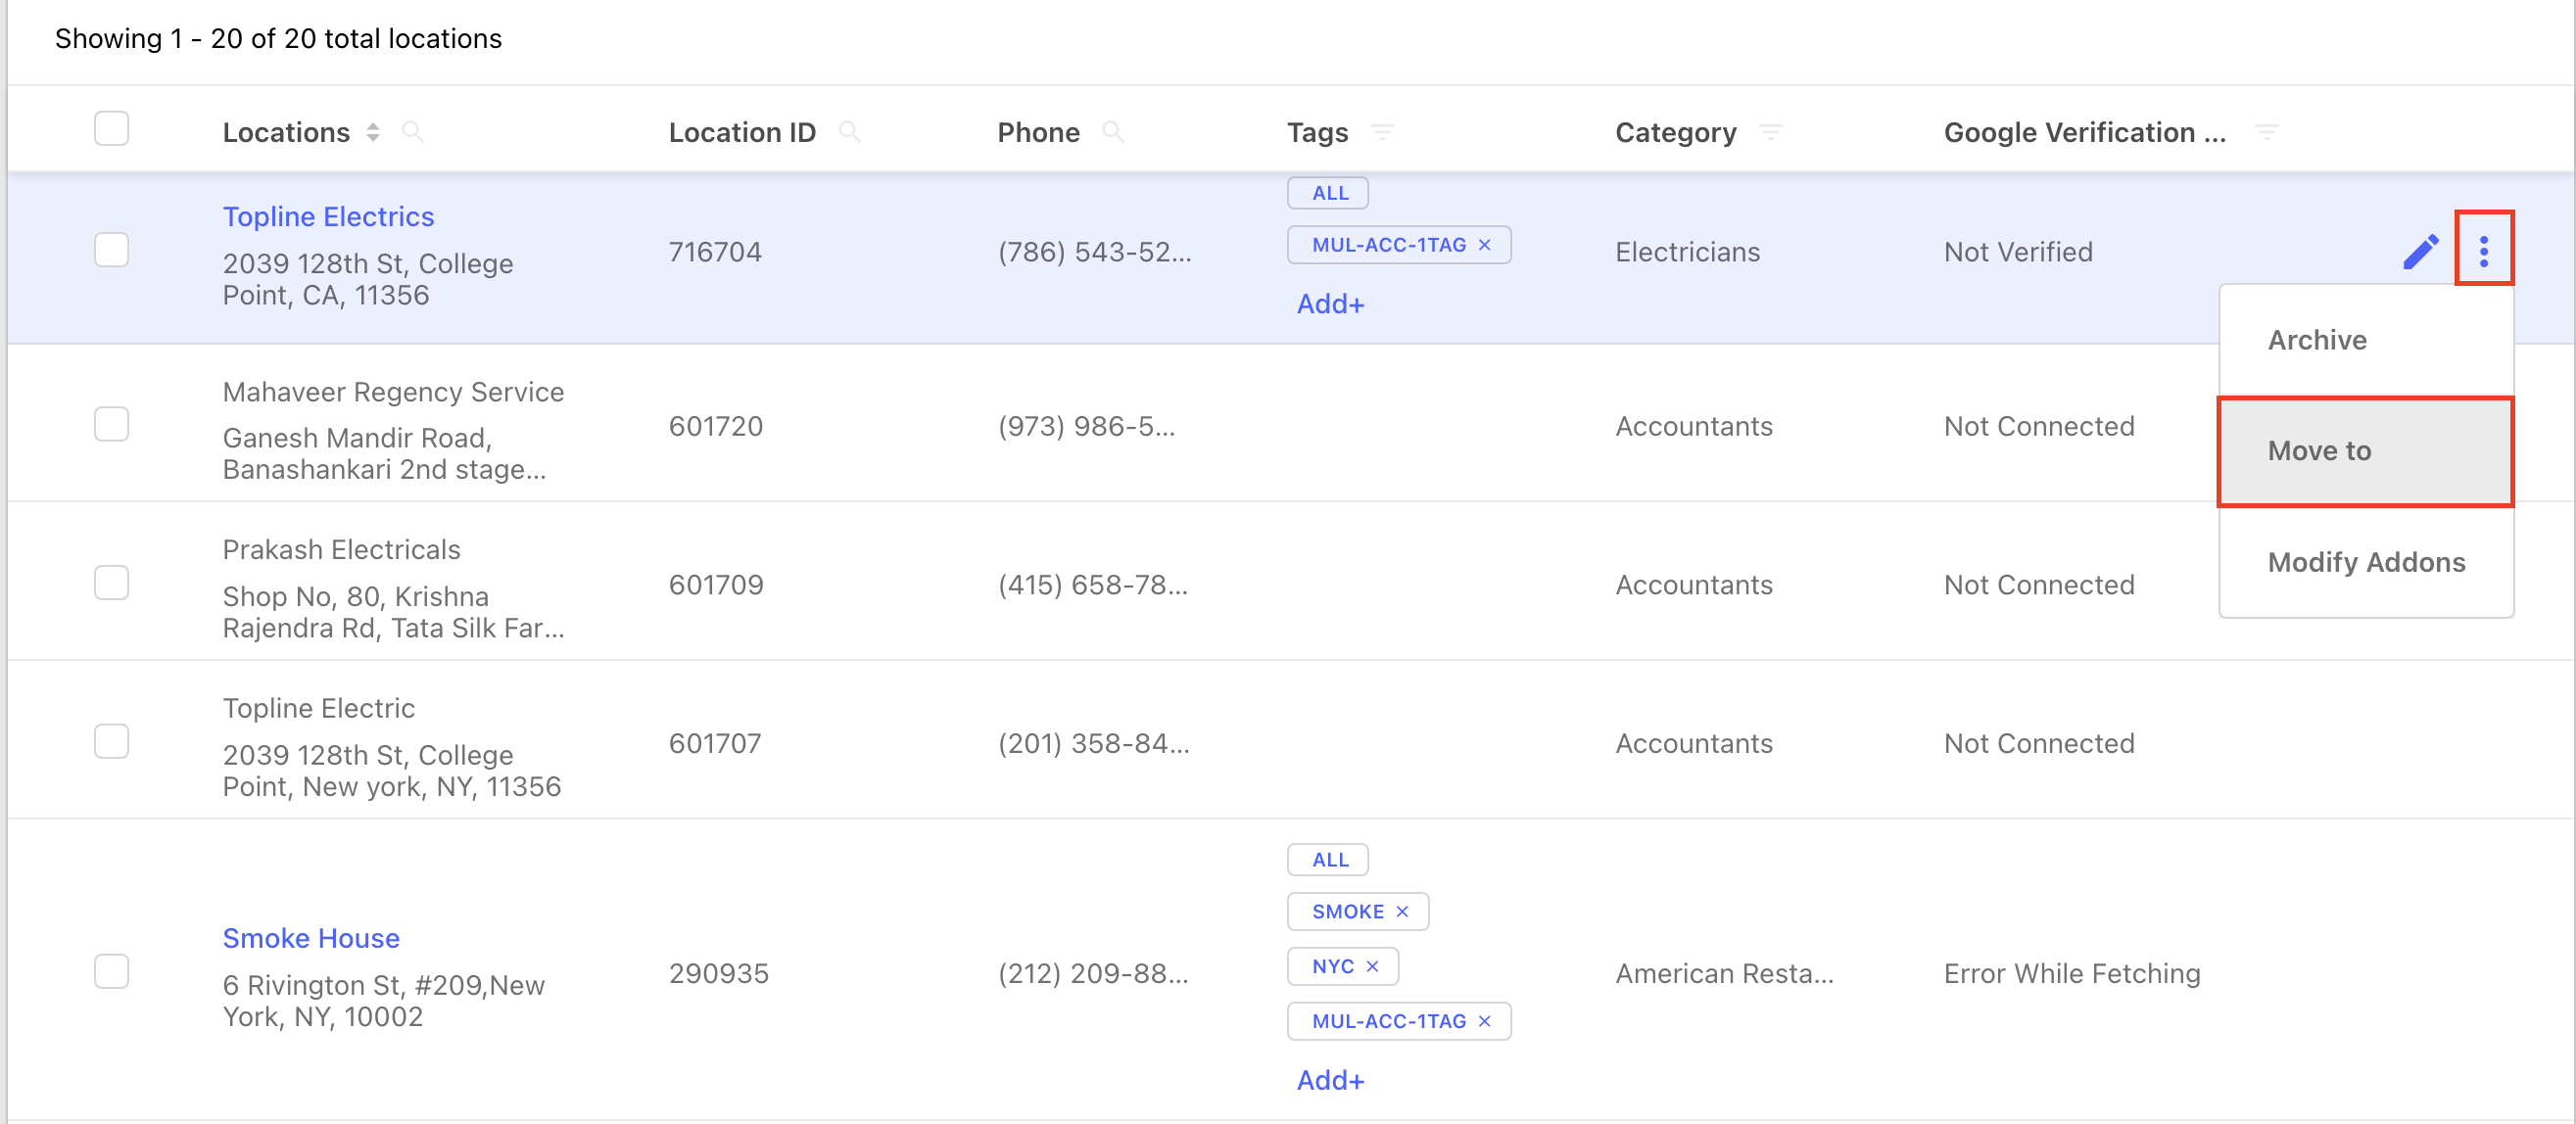This screenshot has width=2576, height=1124.
Task: Add a tag to Smoke House
Action: tap(1330, 1080)
